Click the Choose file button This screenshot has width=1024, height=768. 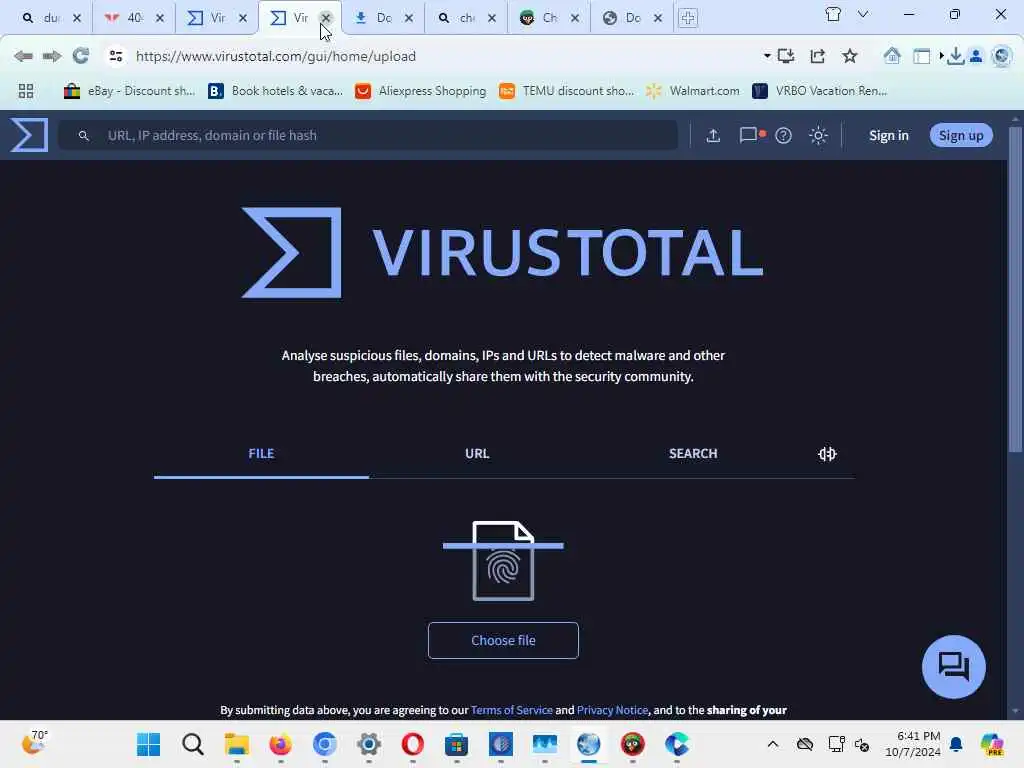(503, 641)
